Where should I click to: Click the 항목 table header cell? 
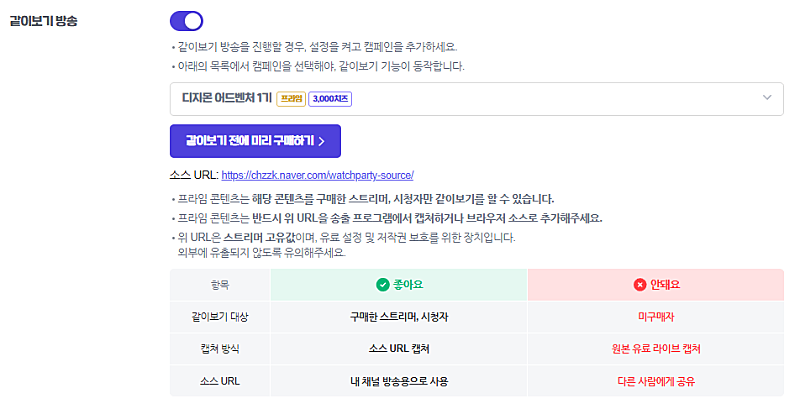(220, 285)
